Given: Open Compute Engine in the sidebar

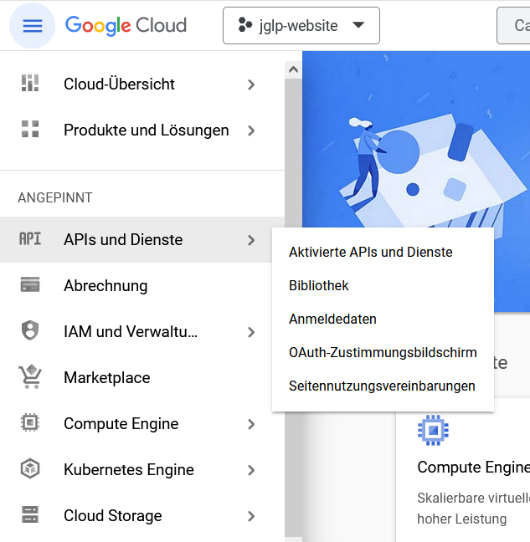Looking at the screenshot, I should point(142,423).
